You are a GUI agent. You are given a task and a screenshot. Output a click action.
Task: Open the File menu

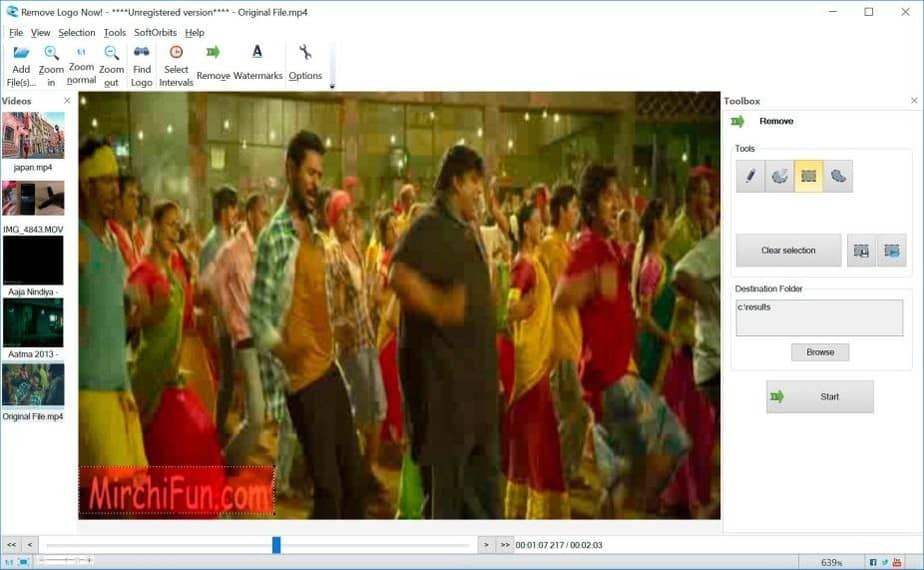(16, 32)
